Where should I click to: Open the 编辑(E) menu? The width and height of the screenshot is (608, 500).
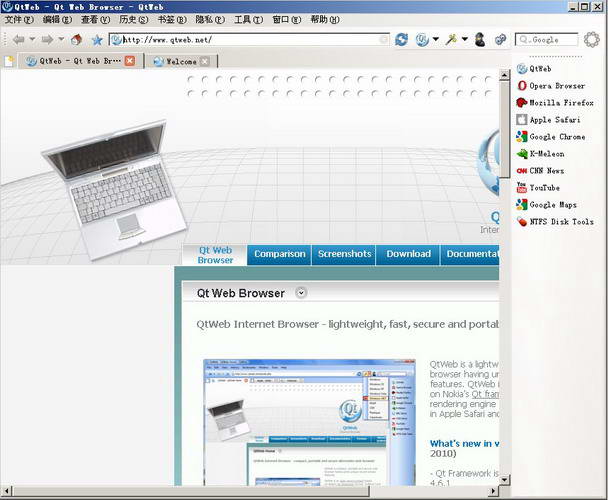(x=57, y=19)
